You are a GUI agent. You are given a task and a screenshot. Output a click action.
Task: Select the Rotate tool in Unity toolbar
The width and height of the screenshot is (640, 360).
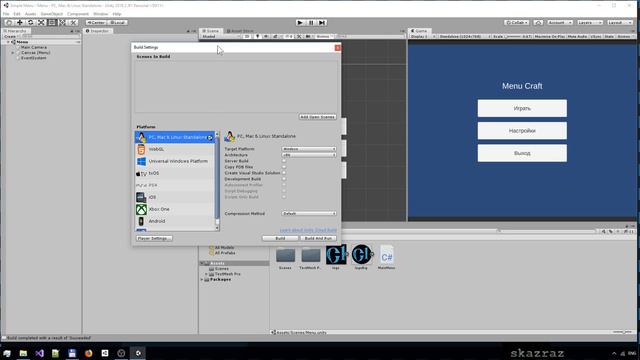coord(30,22)
